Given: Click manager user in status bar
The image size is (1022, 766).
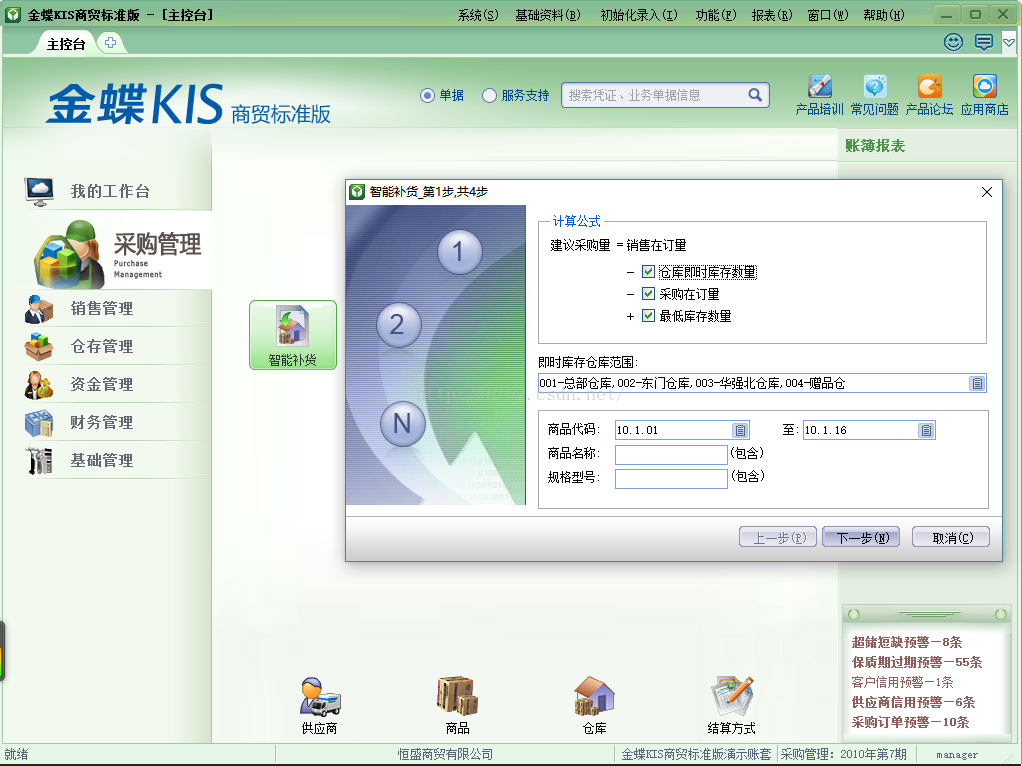Looking at the screenshot, I should click(x=957, y=755).
